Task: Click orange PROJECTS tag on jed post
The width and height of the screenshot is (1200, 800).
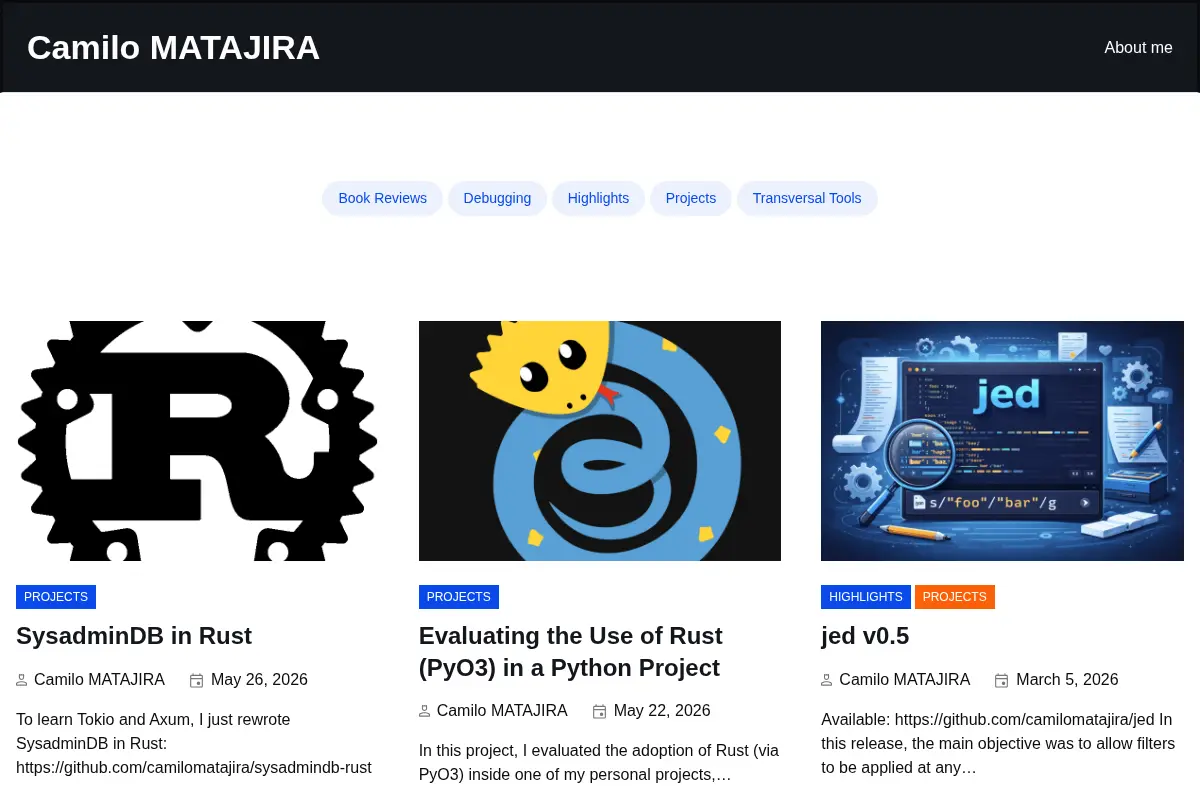Action: tap(955, 597)
